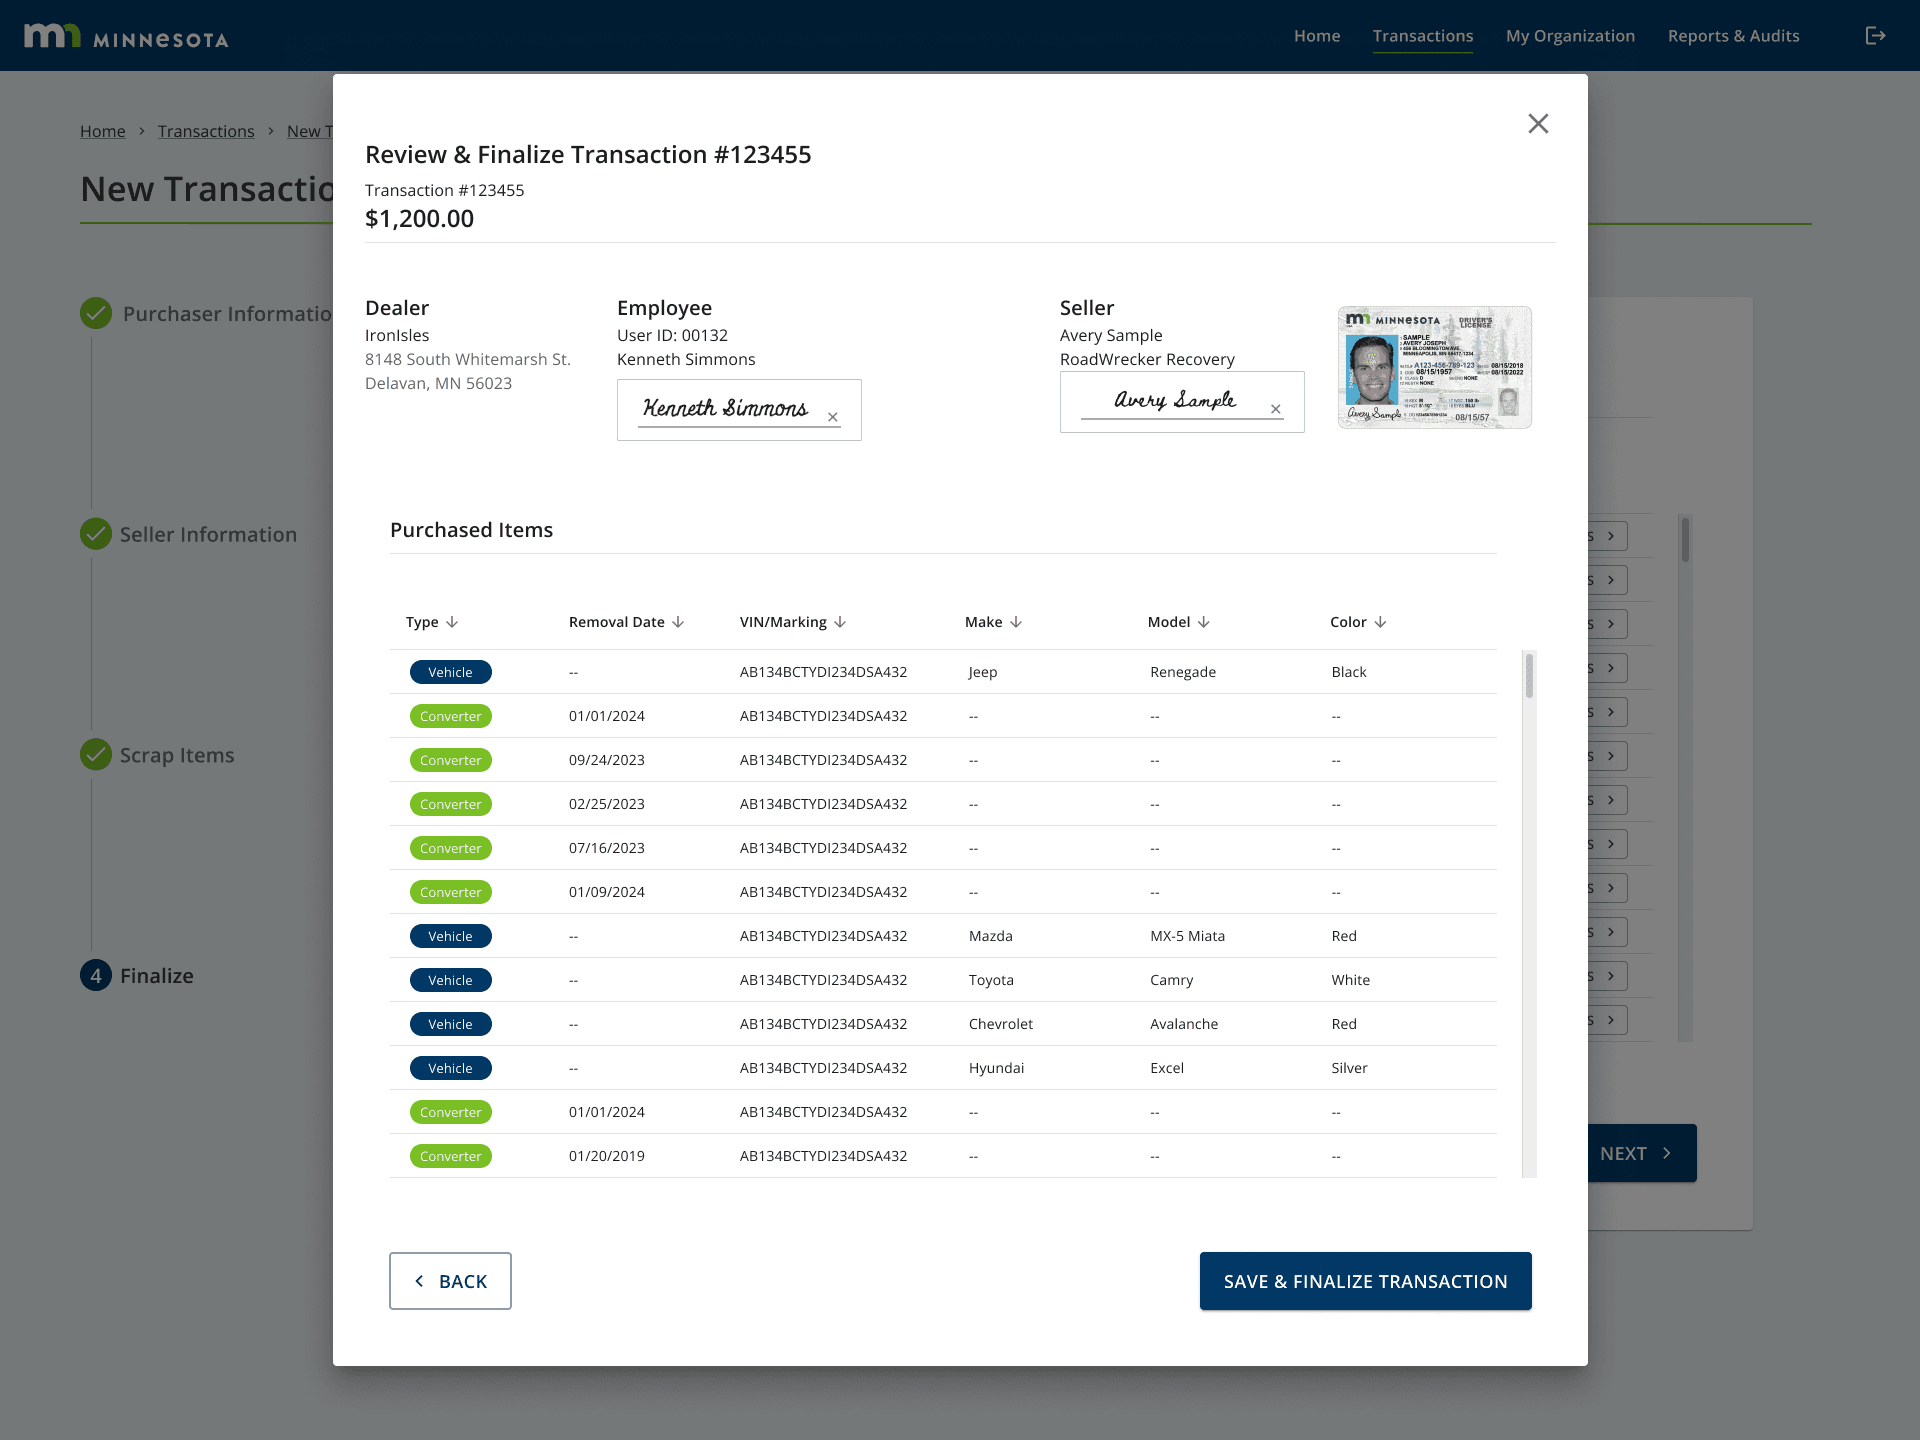Click the MX-5 Miata model cell
1920x1440 pixels.
(x=1188, y=936)
